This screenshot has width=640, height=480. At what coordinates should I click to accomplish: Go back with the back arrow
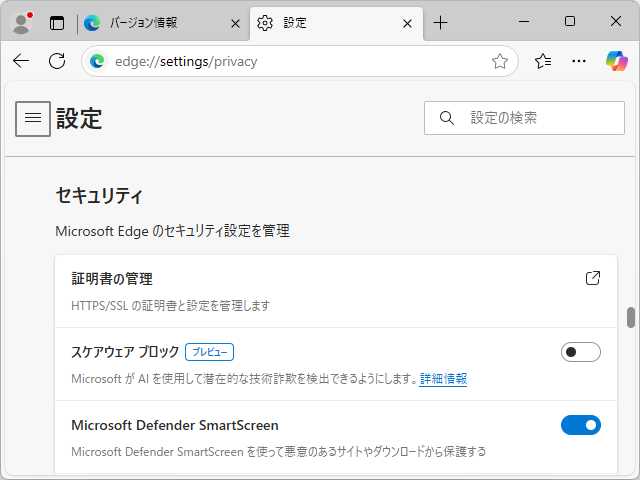pos(21,61)
